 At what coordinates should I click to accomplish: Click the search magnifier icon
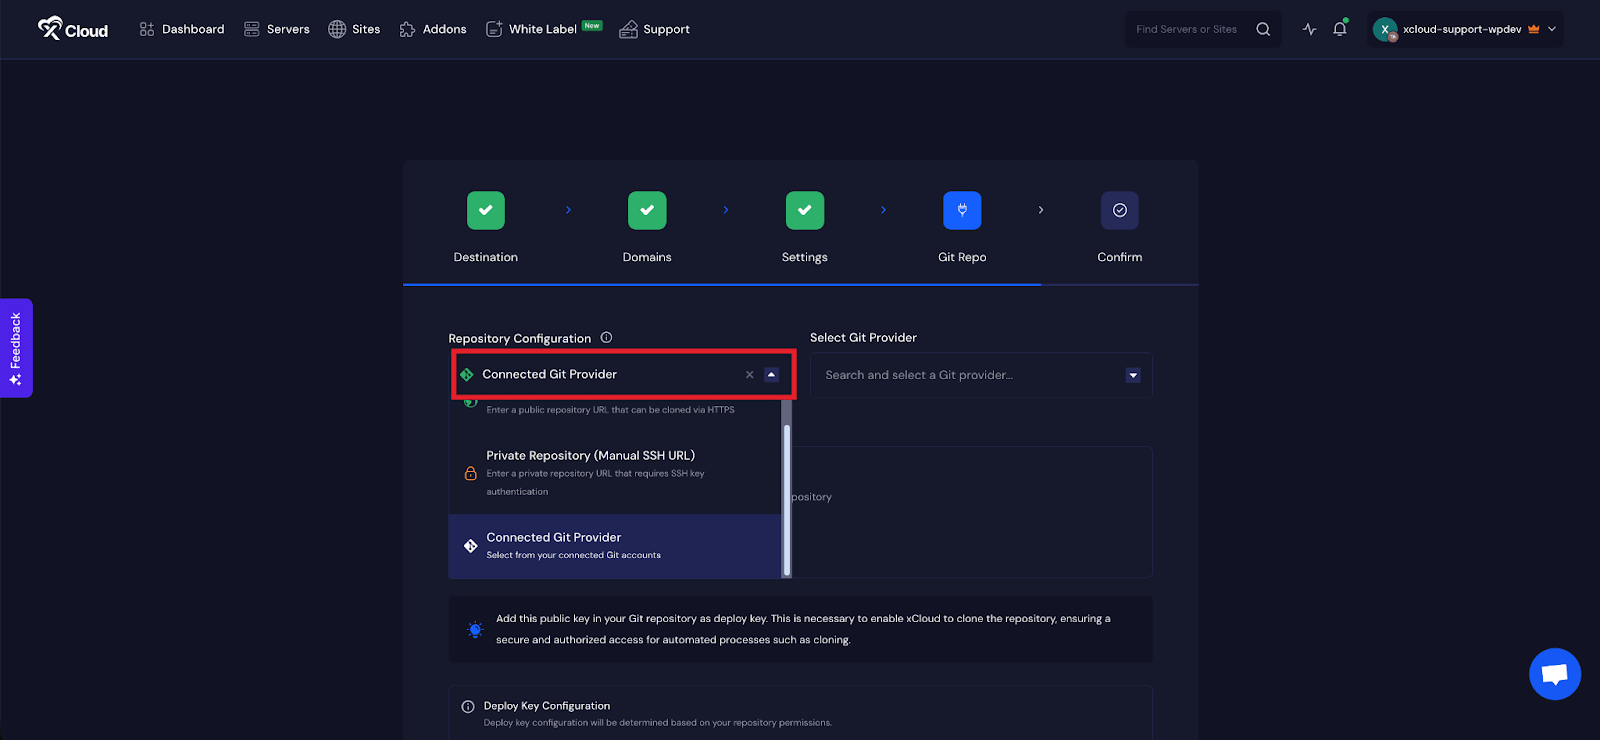(x=1263, y=29)
